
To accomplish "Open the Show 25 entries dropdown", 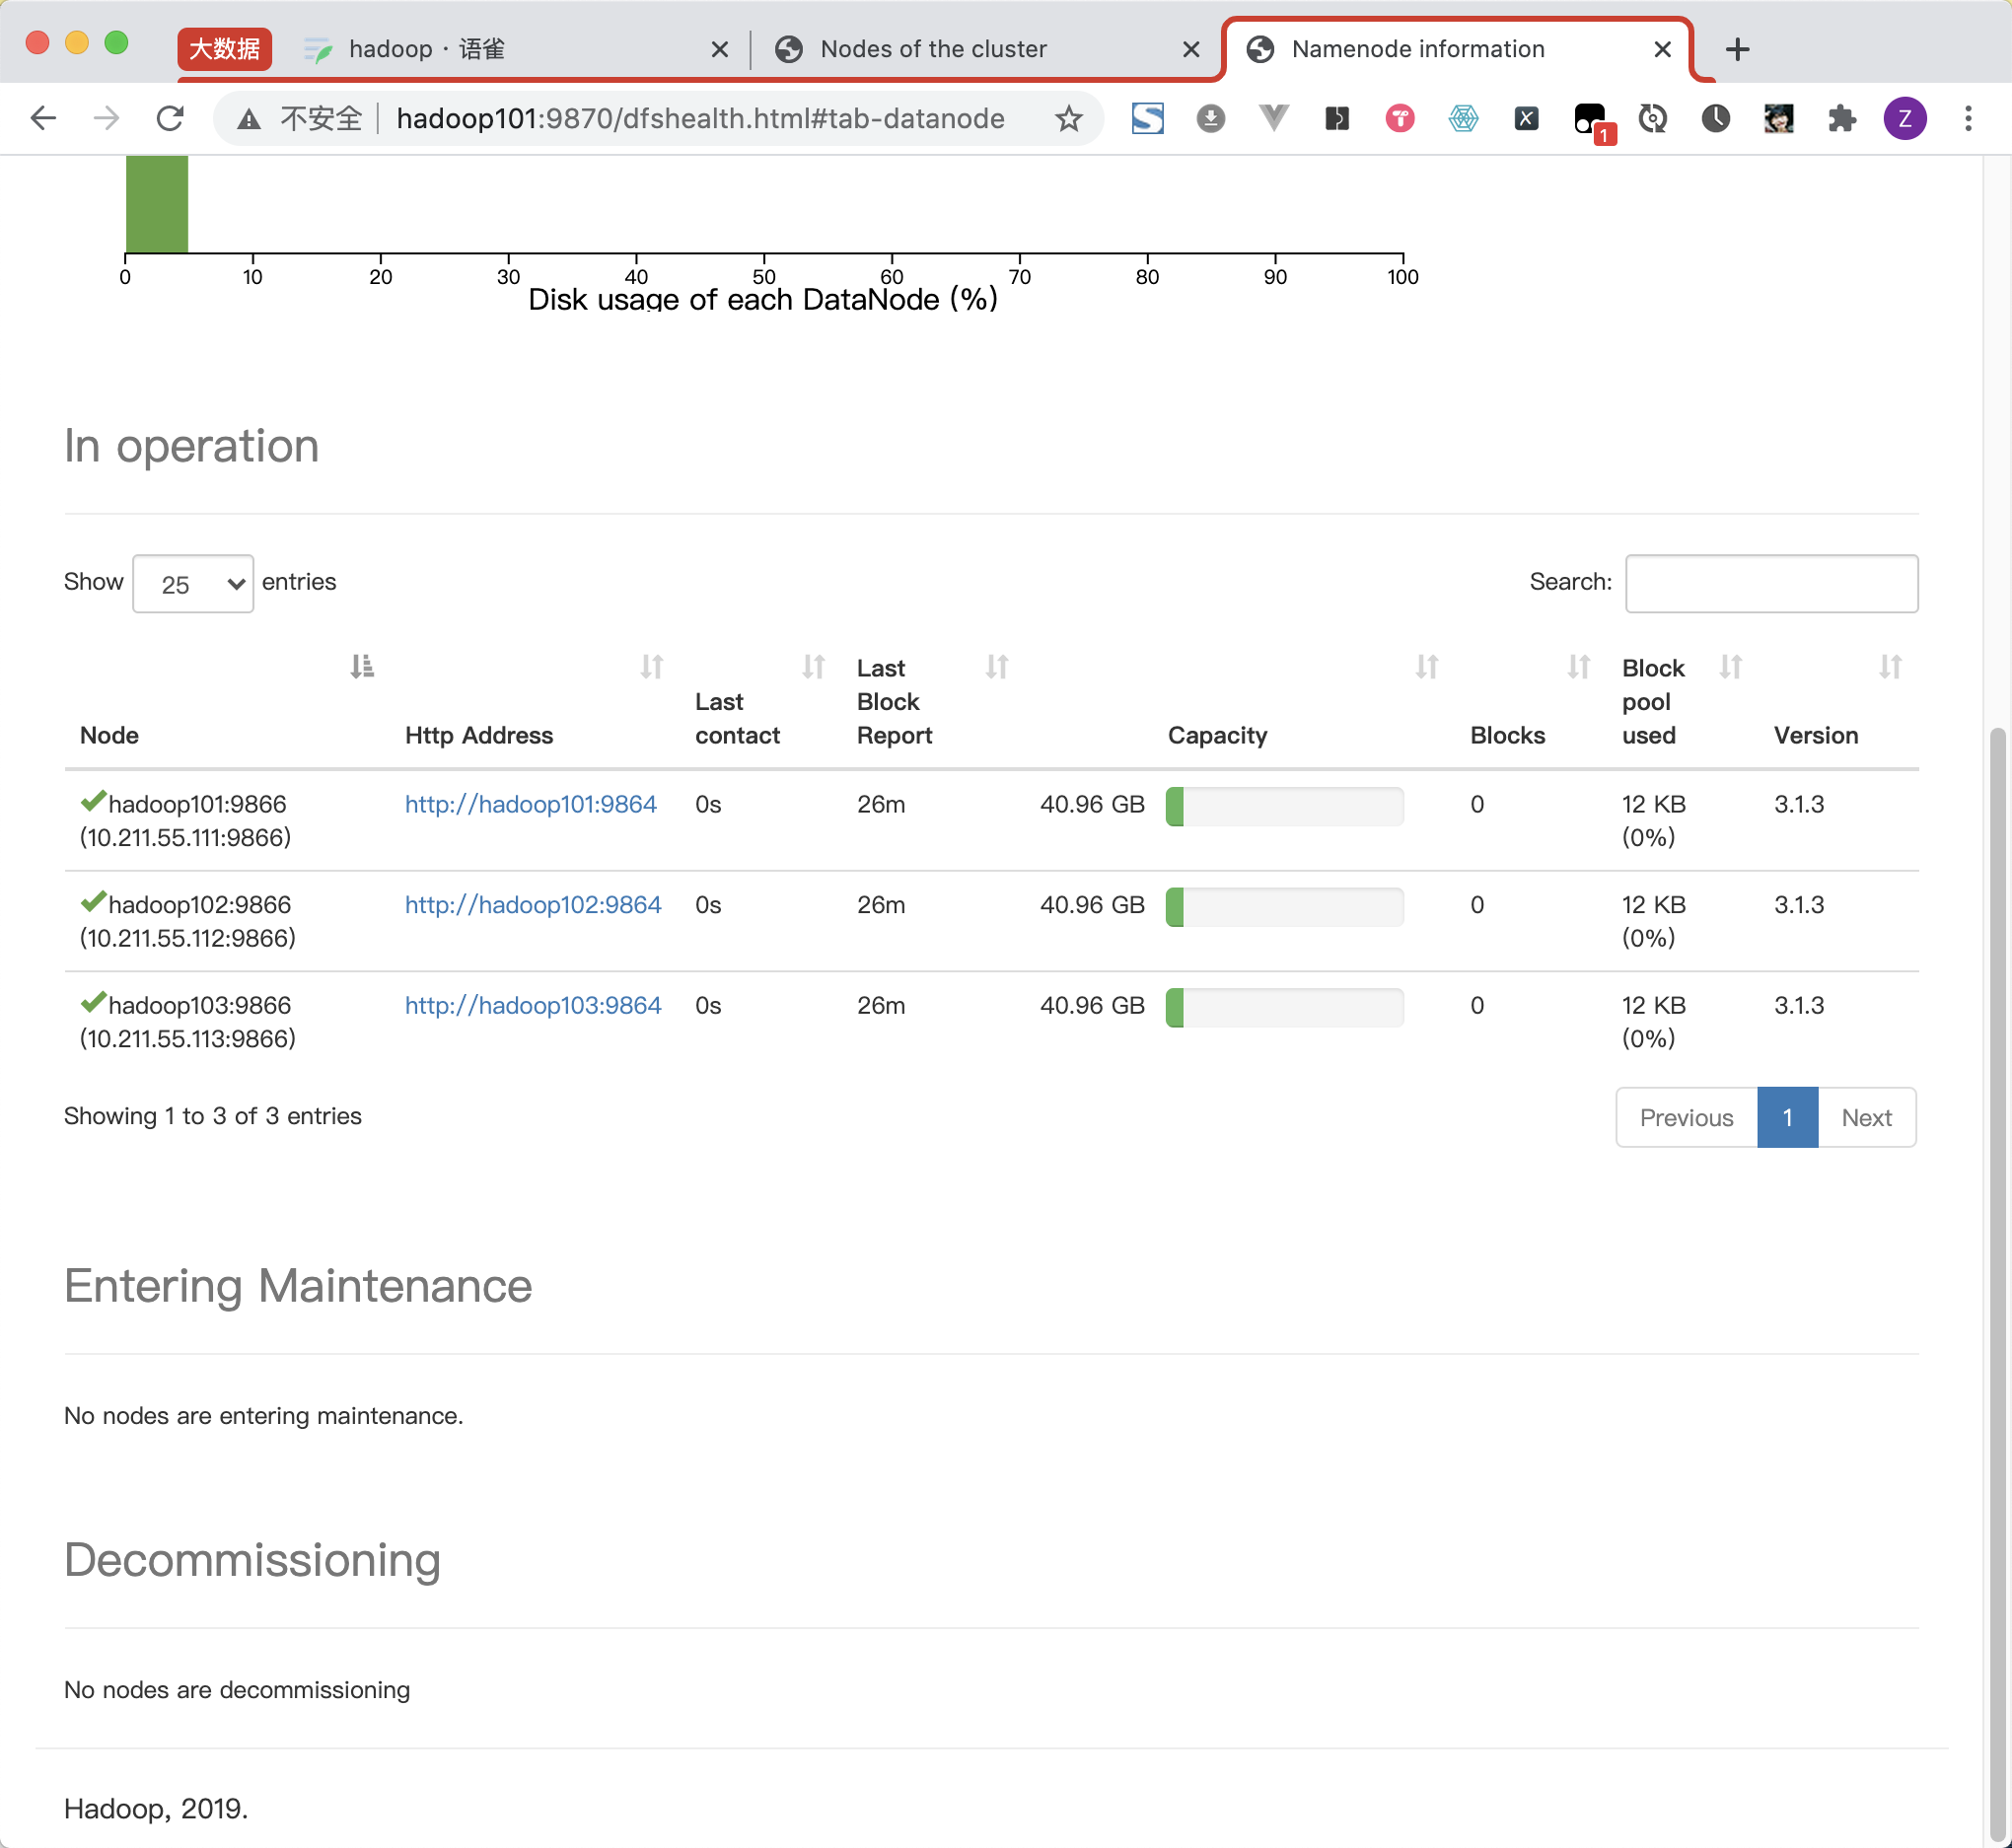I will tap(193, 584).
